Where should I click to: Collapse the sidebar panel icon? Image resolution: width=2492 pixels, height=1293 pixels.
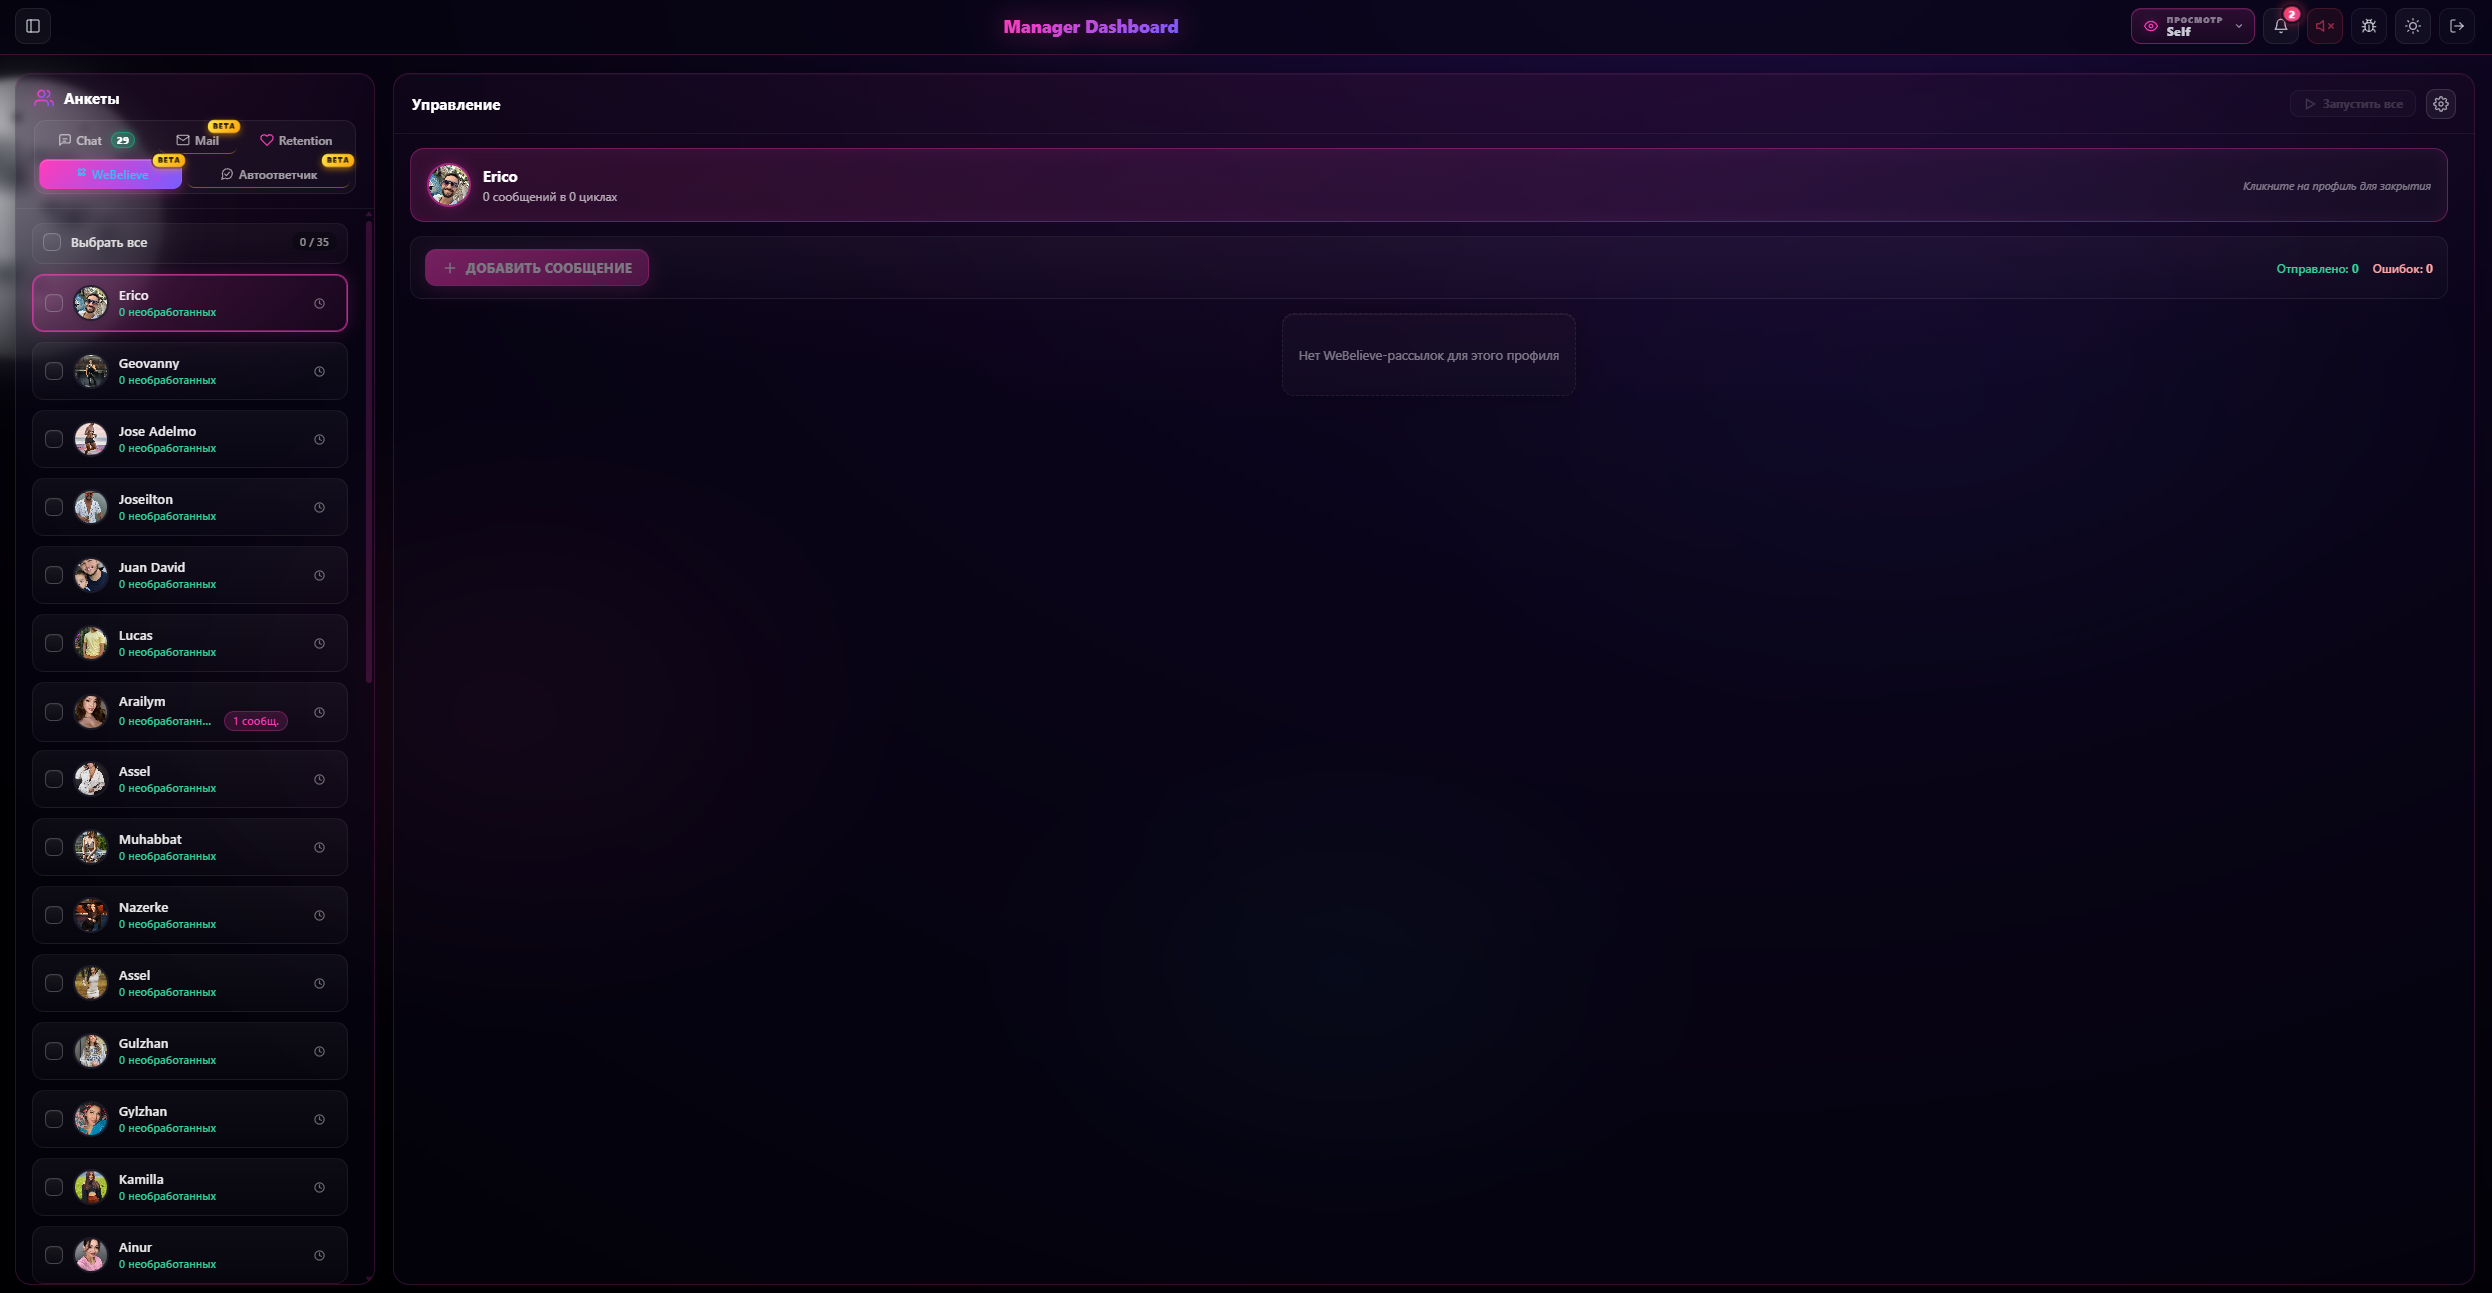[33, 26]
